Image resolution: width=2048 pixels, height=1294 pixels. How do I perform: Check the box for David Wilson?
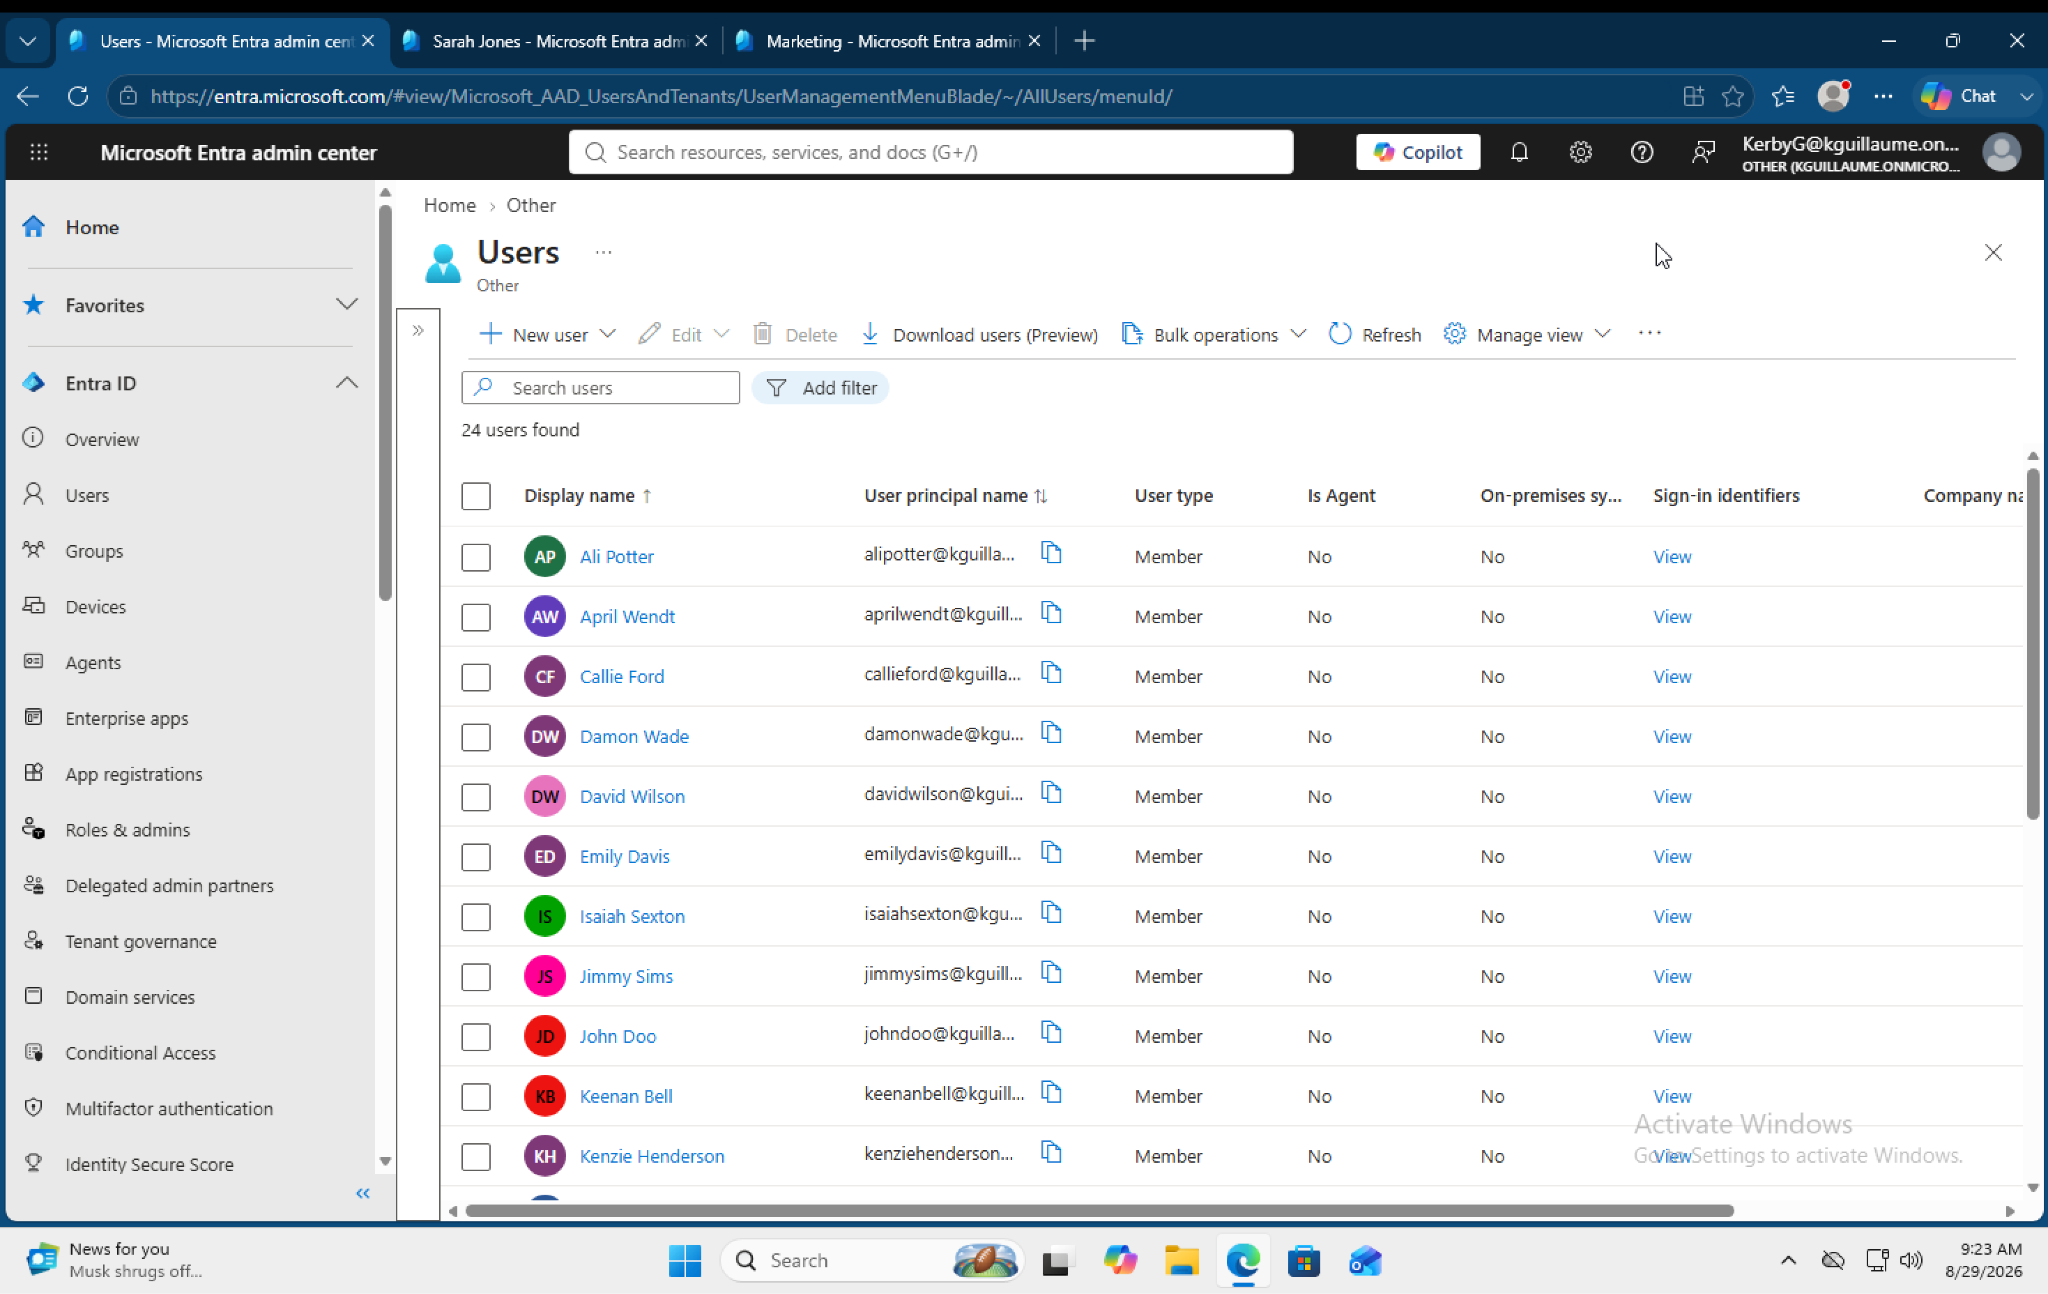[476, 796]
